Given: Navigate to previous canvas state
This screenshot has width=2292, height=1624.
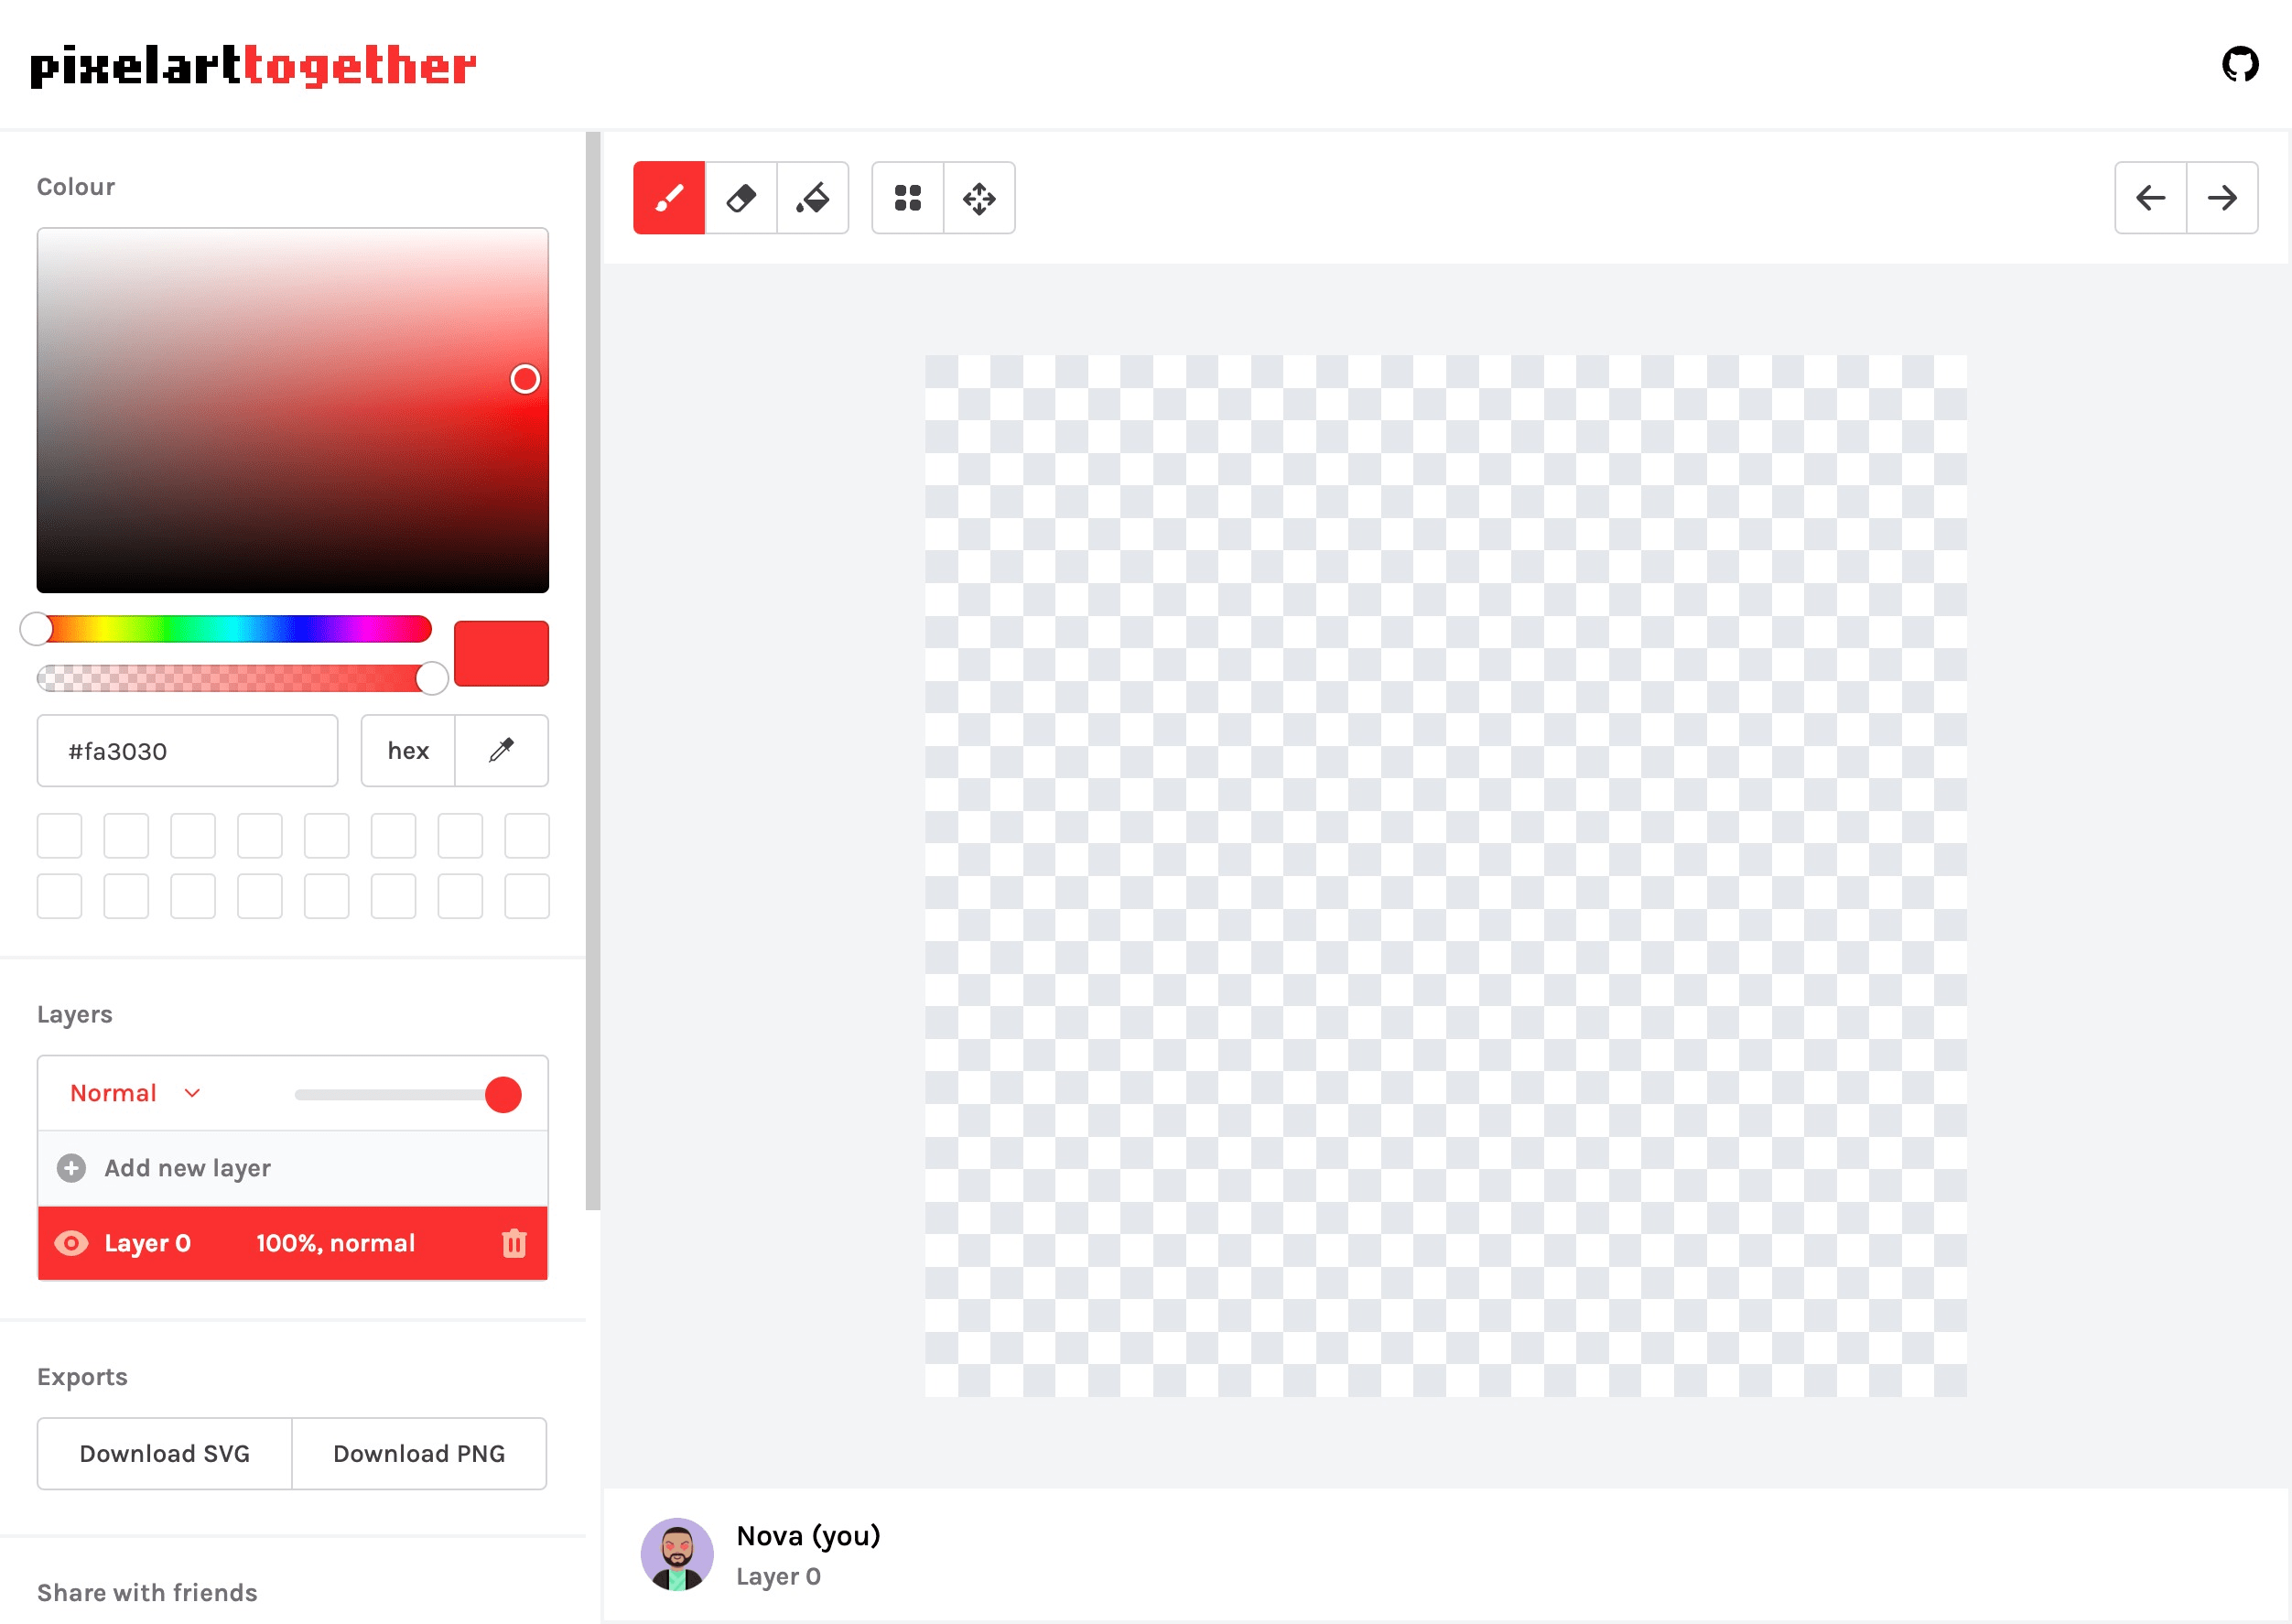Looking at the screenshot, I should [2149, 197].
